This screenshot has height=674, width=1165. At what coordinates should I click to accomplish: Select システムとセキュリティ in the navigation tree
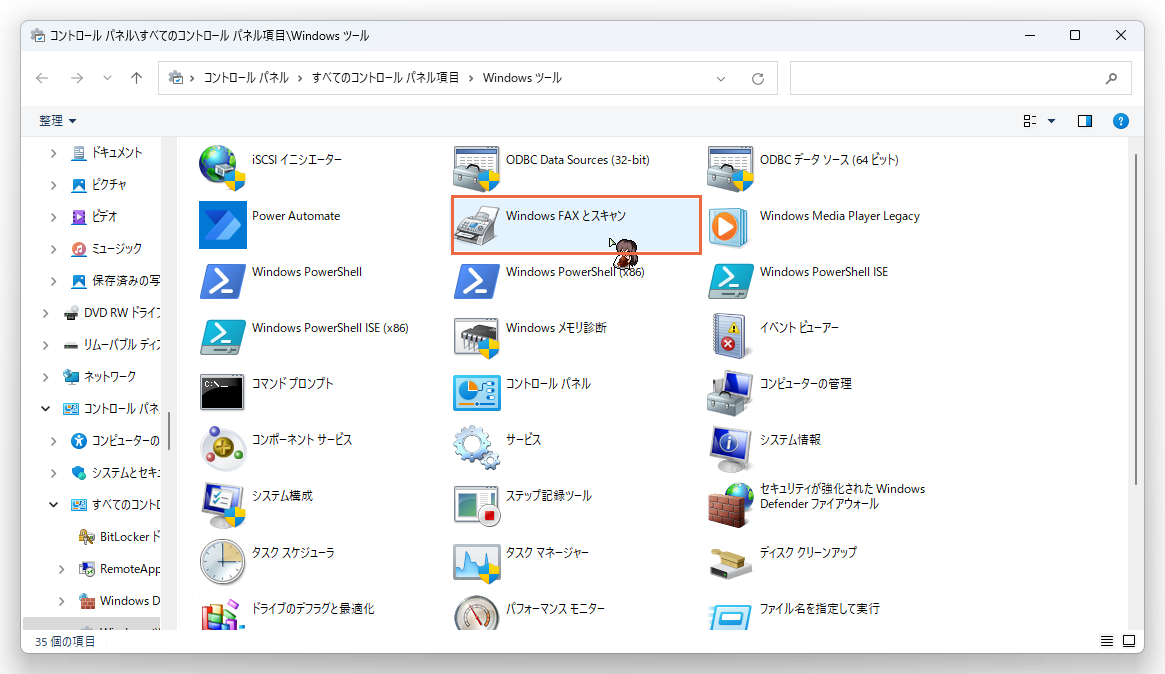pos(115,473)
